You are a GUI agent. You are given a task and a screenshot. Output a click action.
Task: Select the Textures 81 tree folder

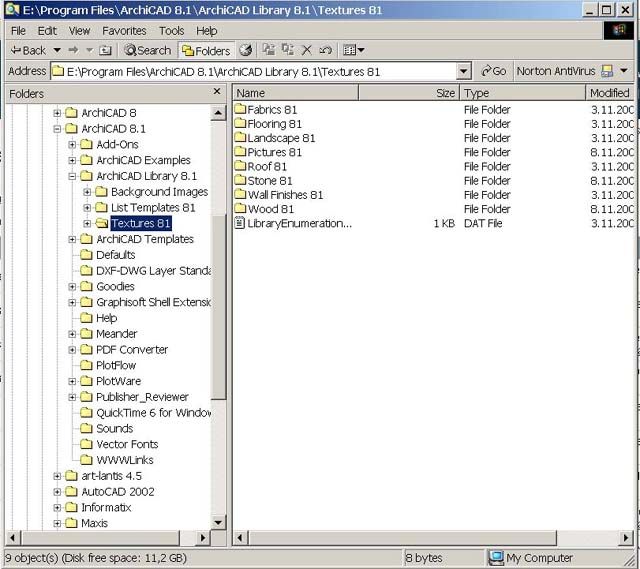point(140,223)
